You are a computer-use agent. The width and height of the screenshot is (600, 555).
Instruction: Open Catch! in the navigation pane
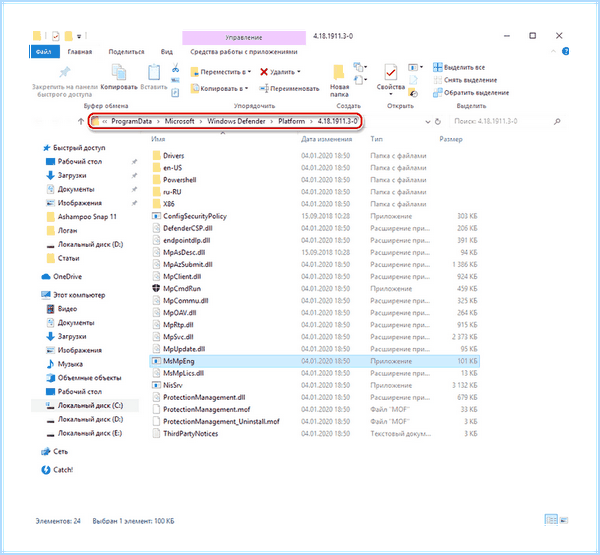(x=57, y=470)
